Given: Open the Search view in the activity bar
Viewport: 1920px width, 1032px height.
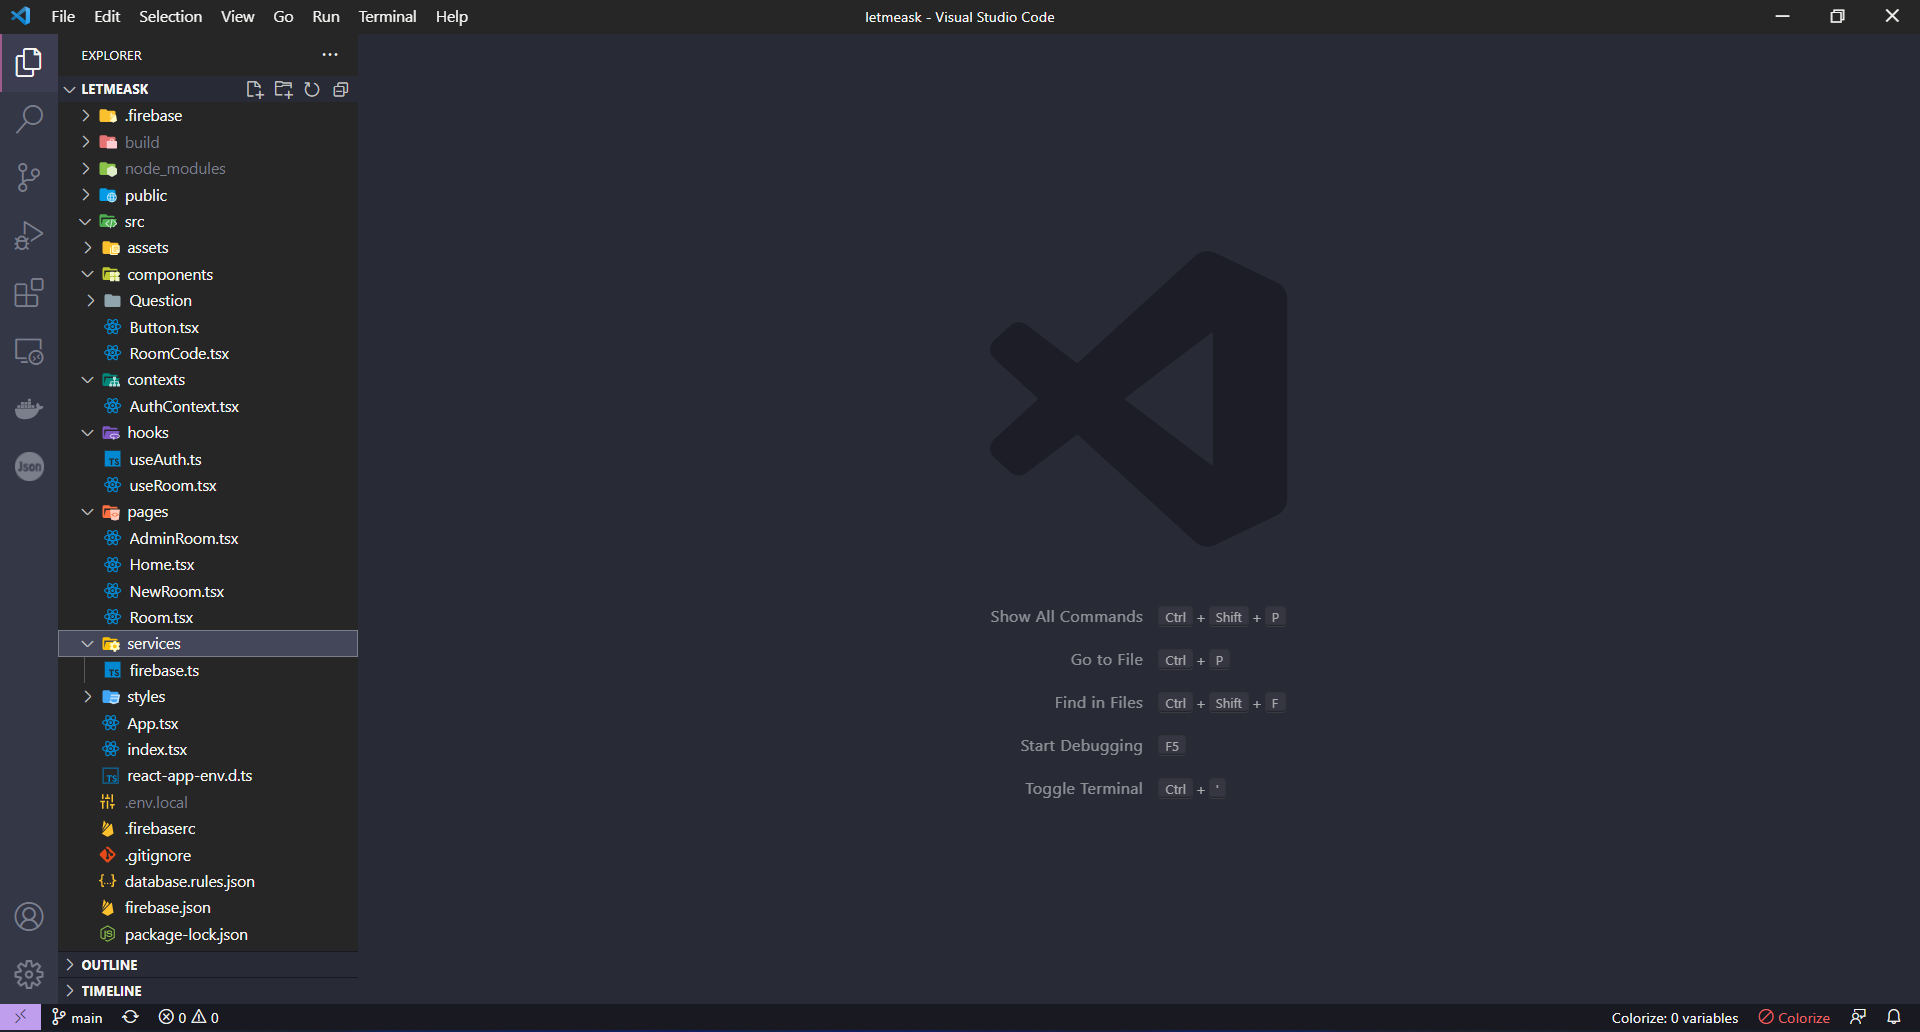Looking at the screenshot, I should click(x=29, y=118).
